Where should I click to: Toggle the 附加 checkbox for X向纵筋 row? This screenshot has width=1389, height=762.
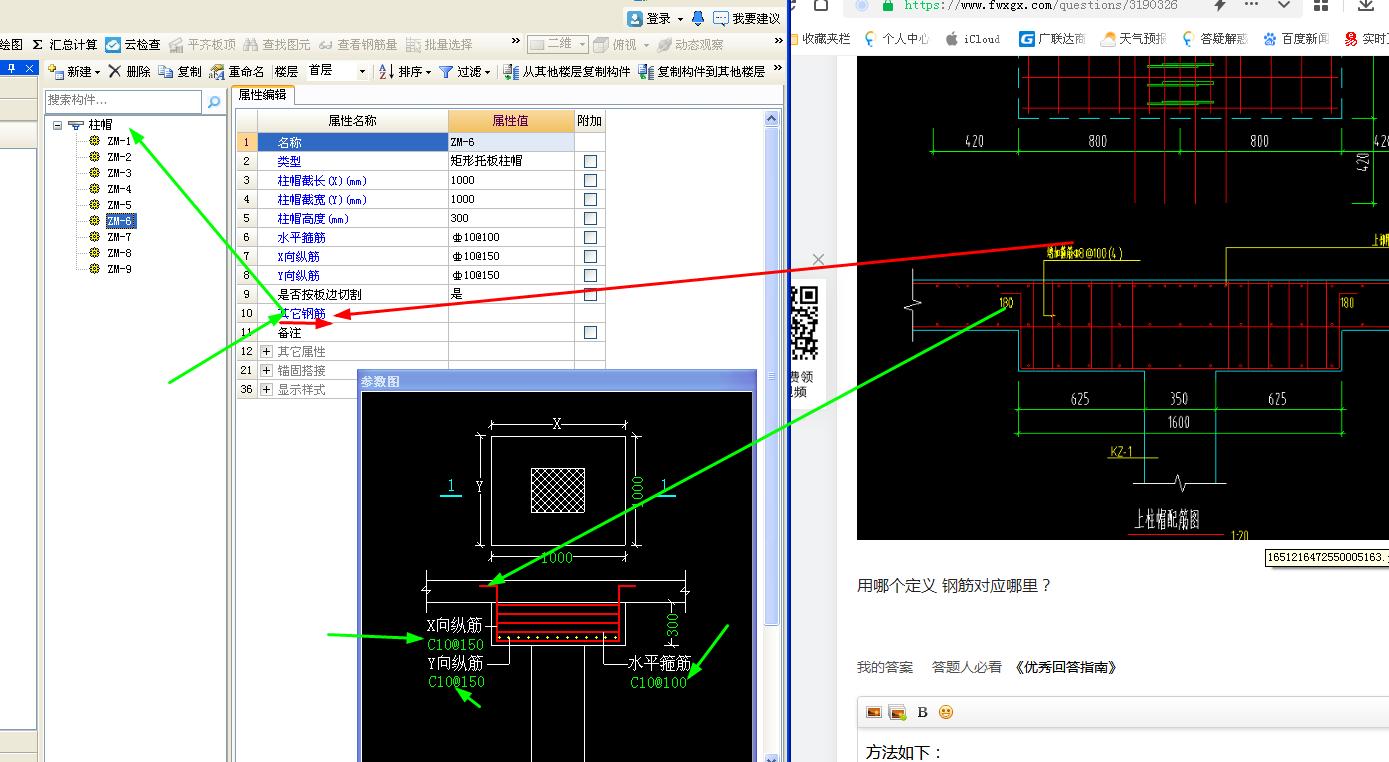point(590,256)
